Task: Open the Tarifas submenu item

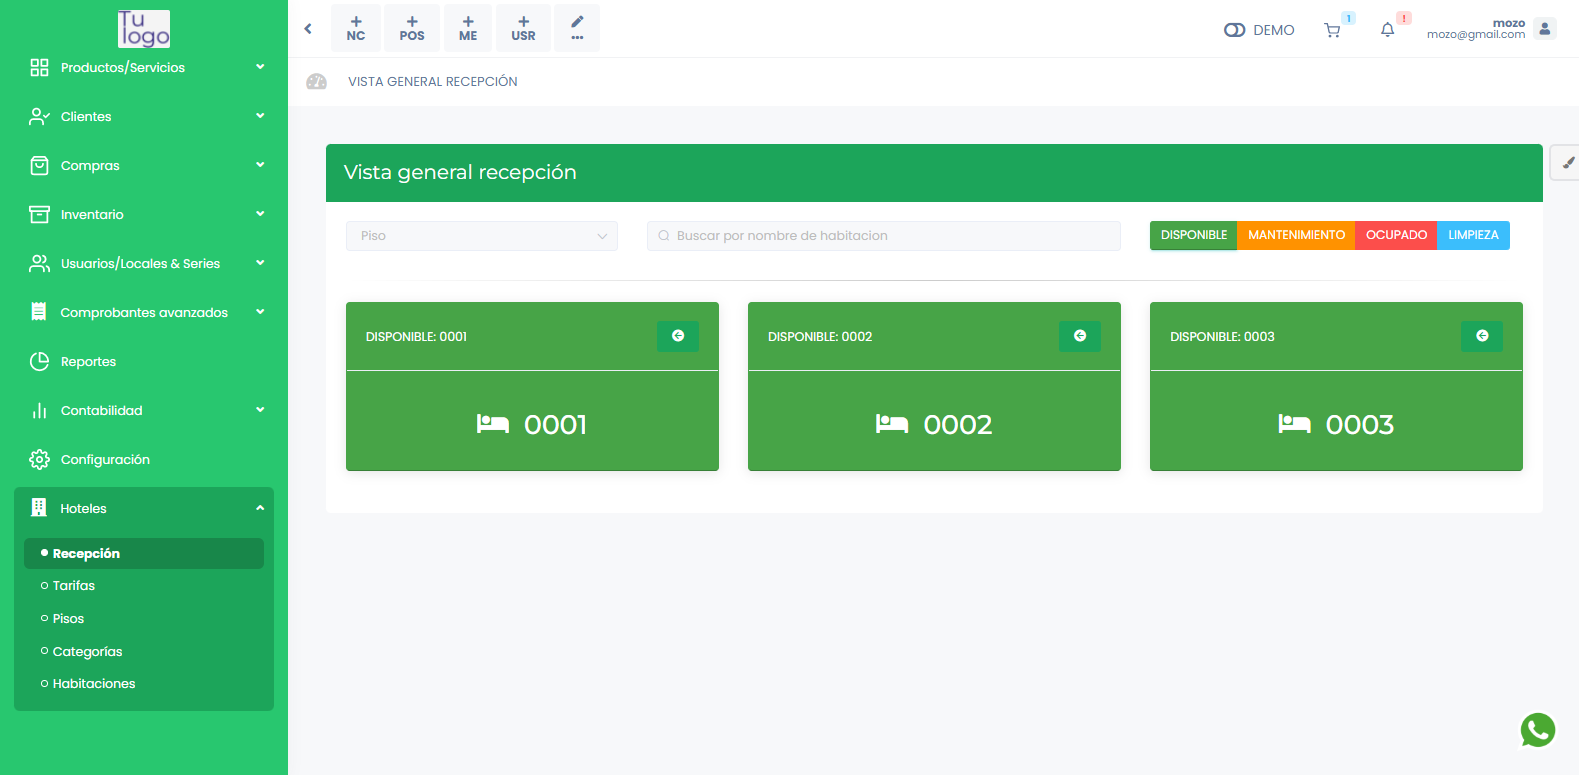Action: (74, 586)
